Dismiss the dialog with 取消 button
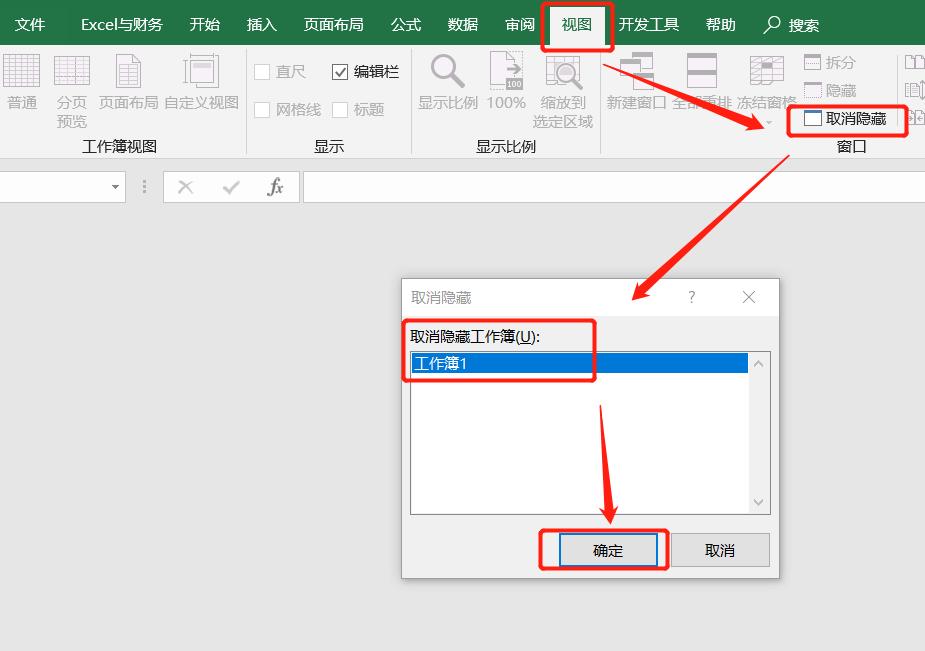This screenshot has height=651, width=925. (720, 549)
